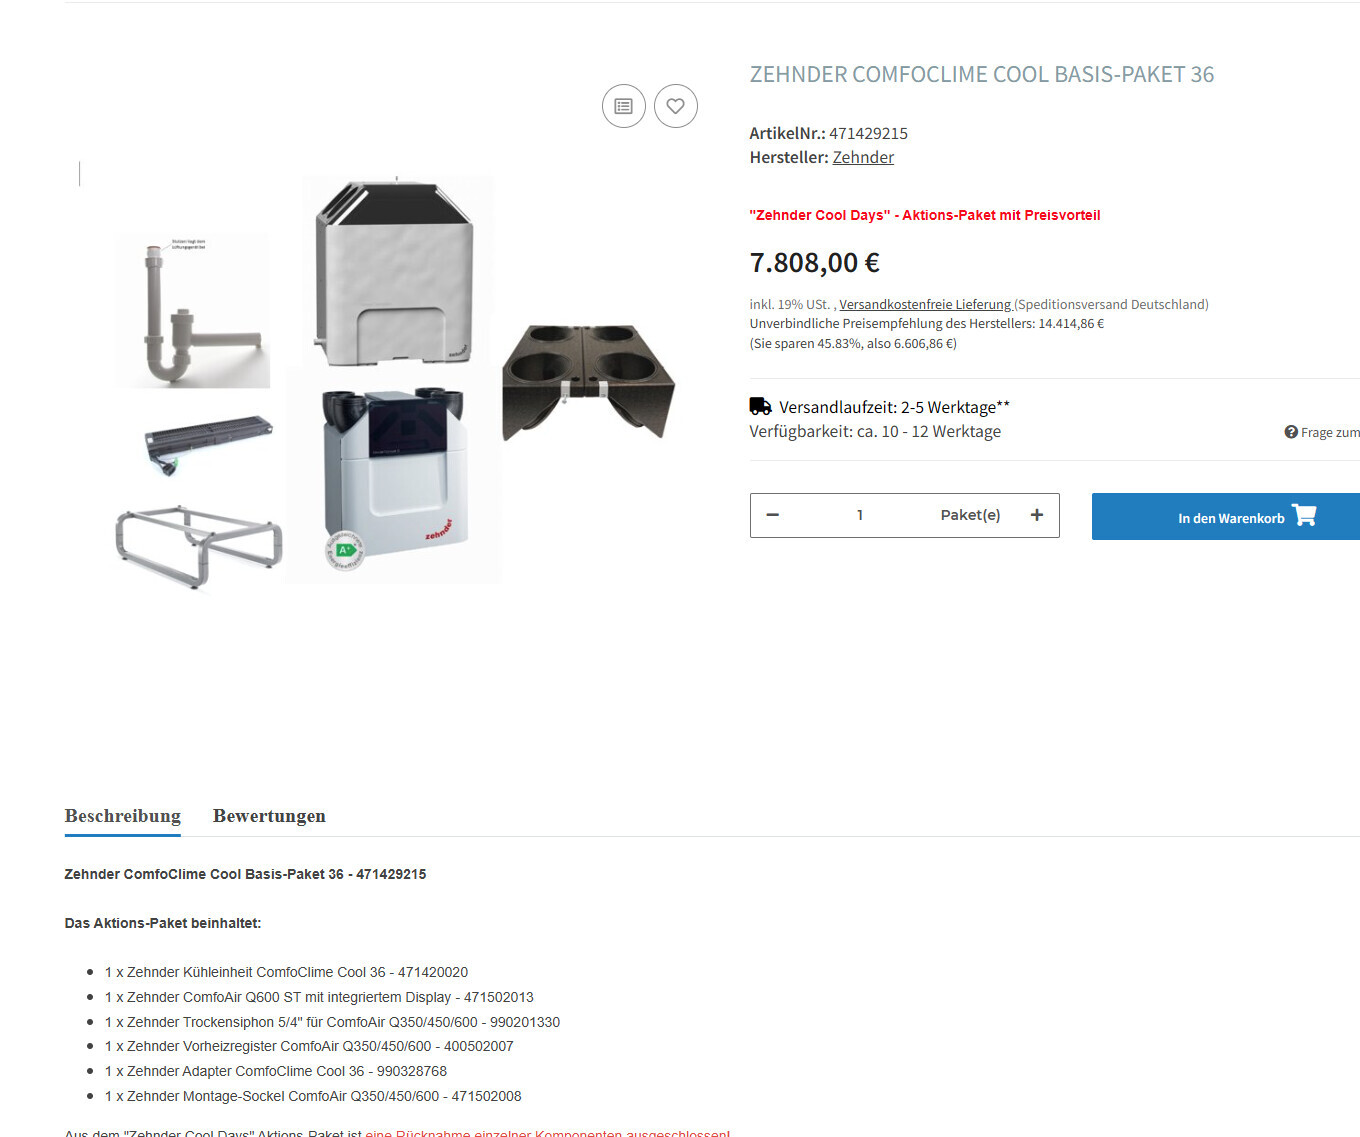
Task: Click the shopping cart icon
Action: pos(1304,515)
